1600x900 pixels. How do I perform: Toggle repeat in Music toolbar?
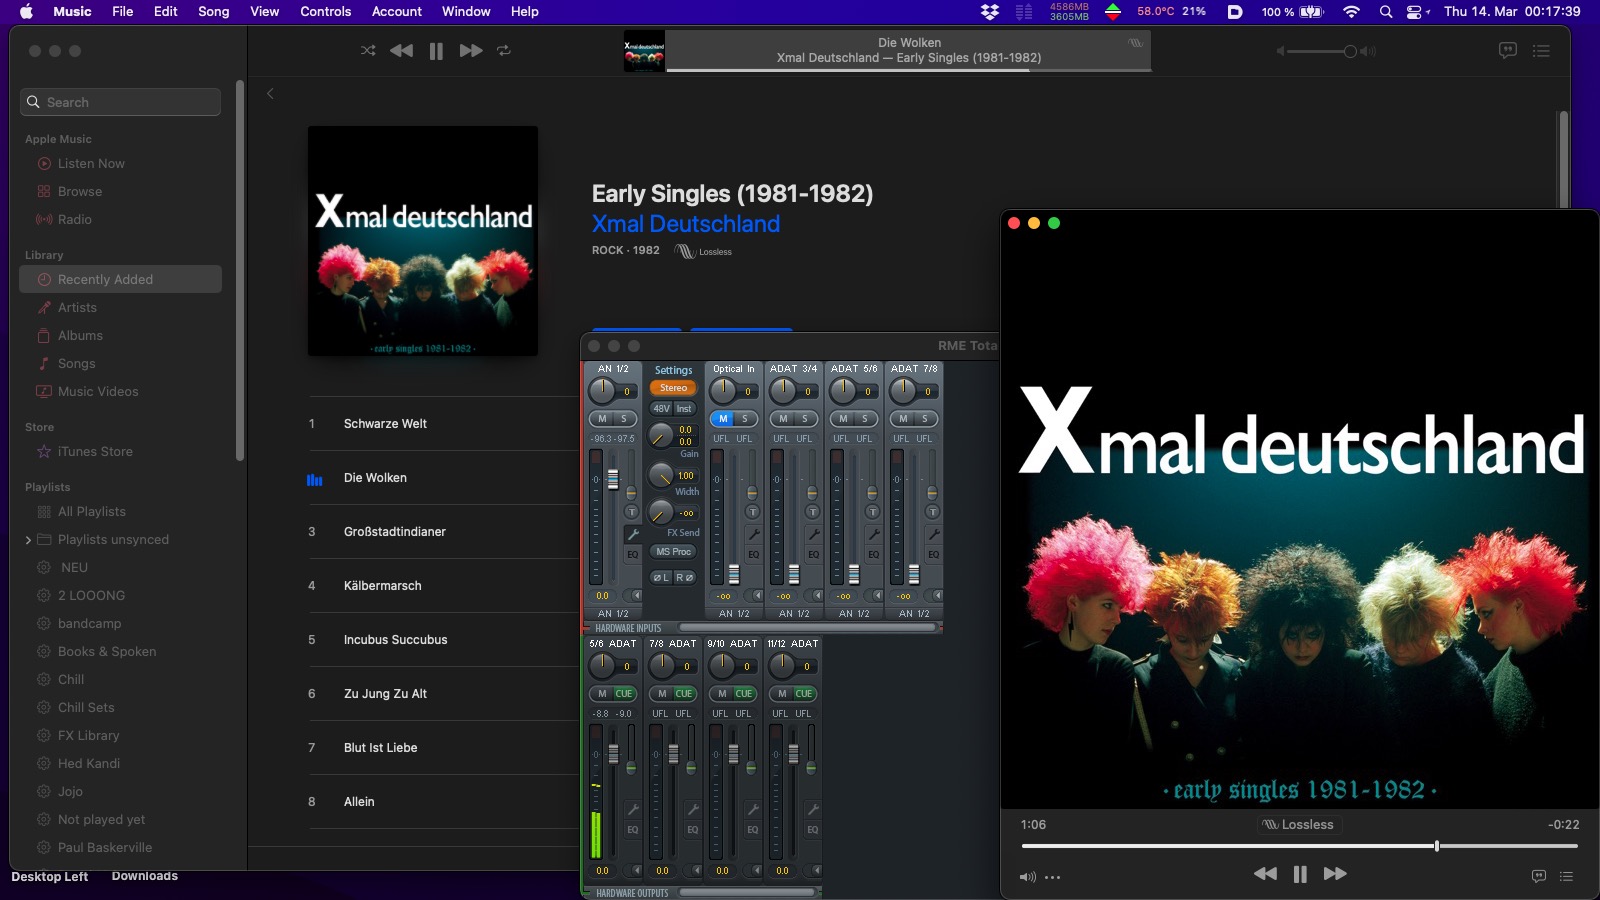pyautogui.click(x=504, y=50)
